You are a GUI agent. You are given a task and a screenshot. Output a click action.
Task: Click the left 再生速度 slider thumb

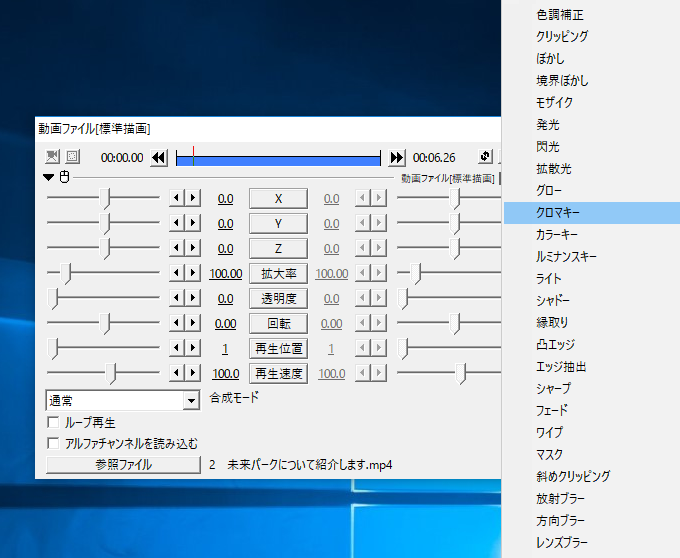point(111,374)
